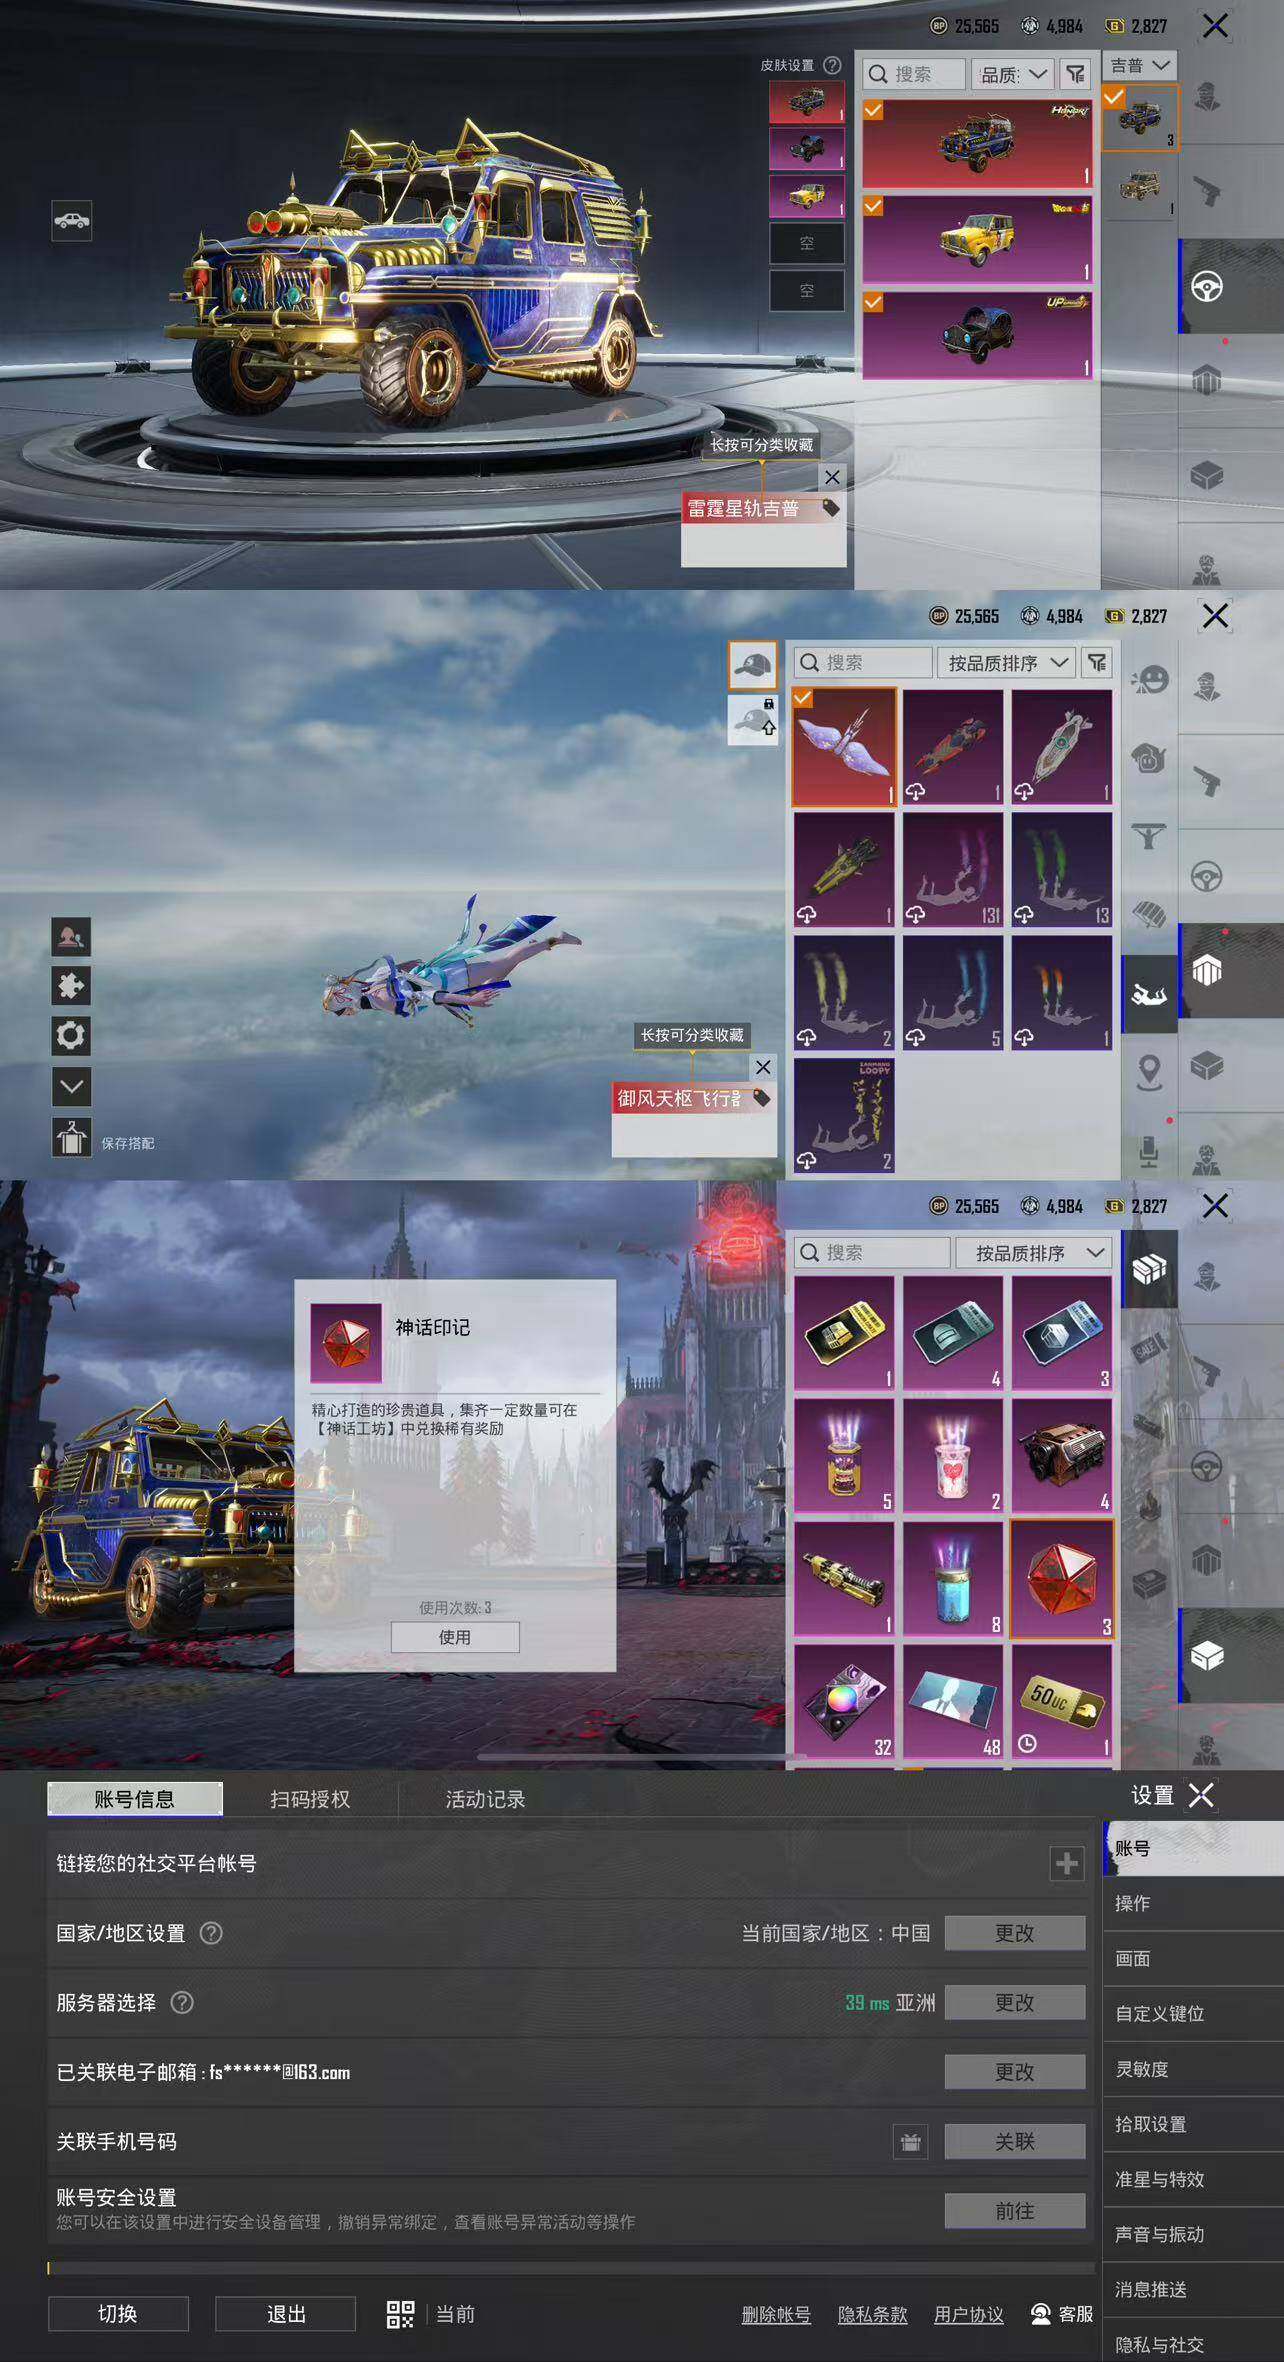Select the 50 UC voucher item thumbnail

click(x=1061, y=1701)
